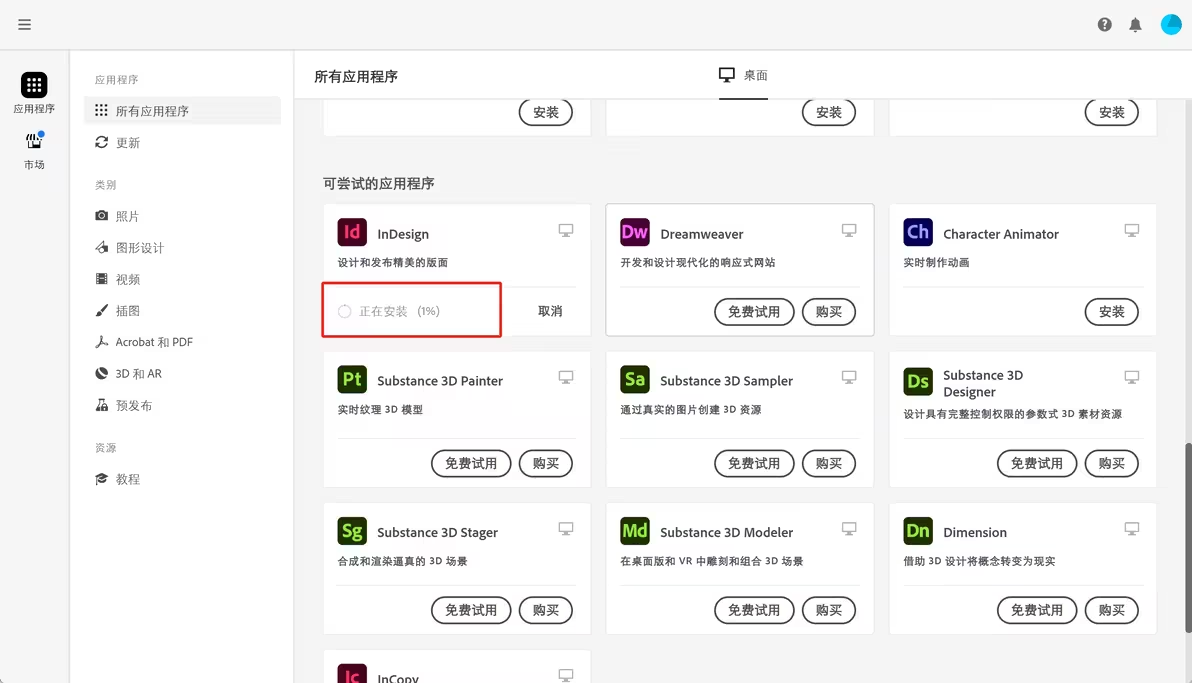Open the InDesign app icon

pos(352,233)
